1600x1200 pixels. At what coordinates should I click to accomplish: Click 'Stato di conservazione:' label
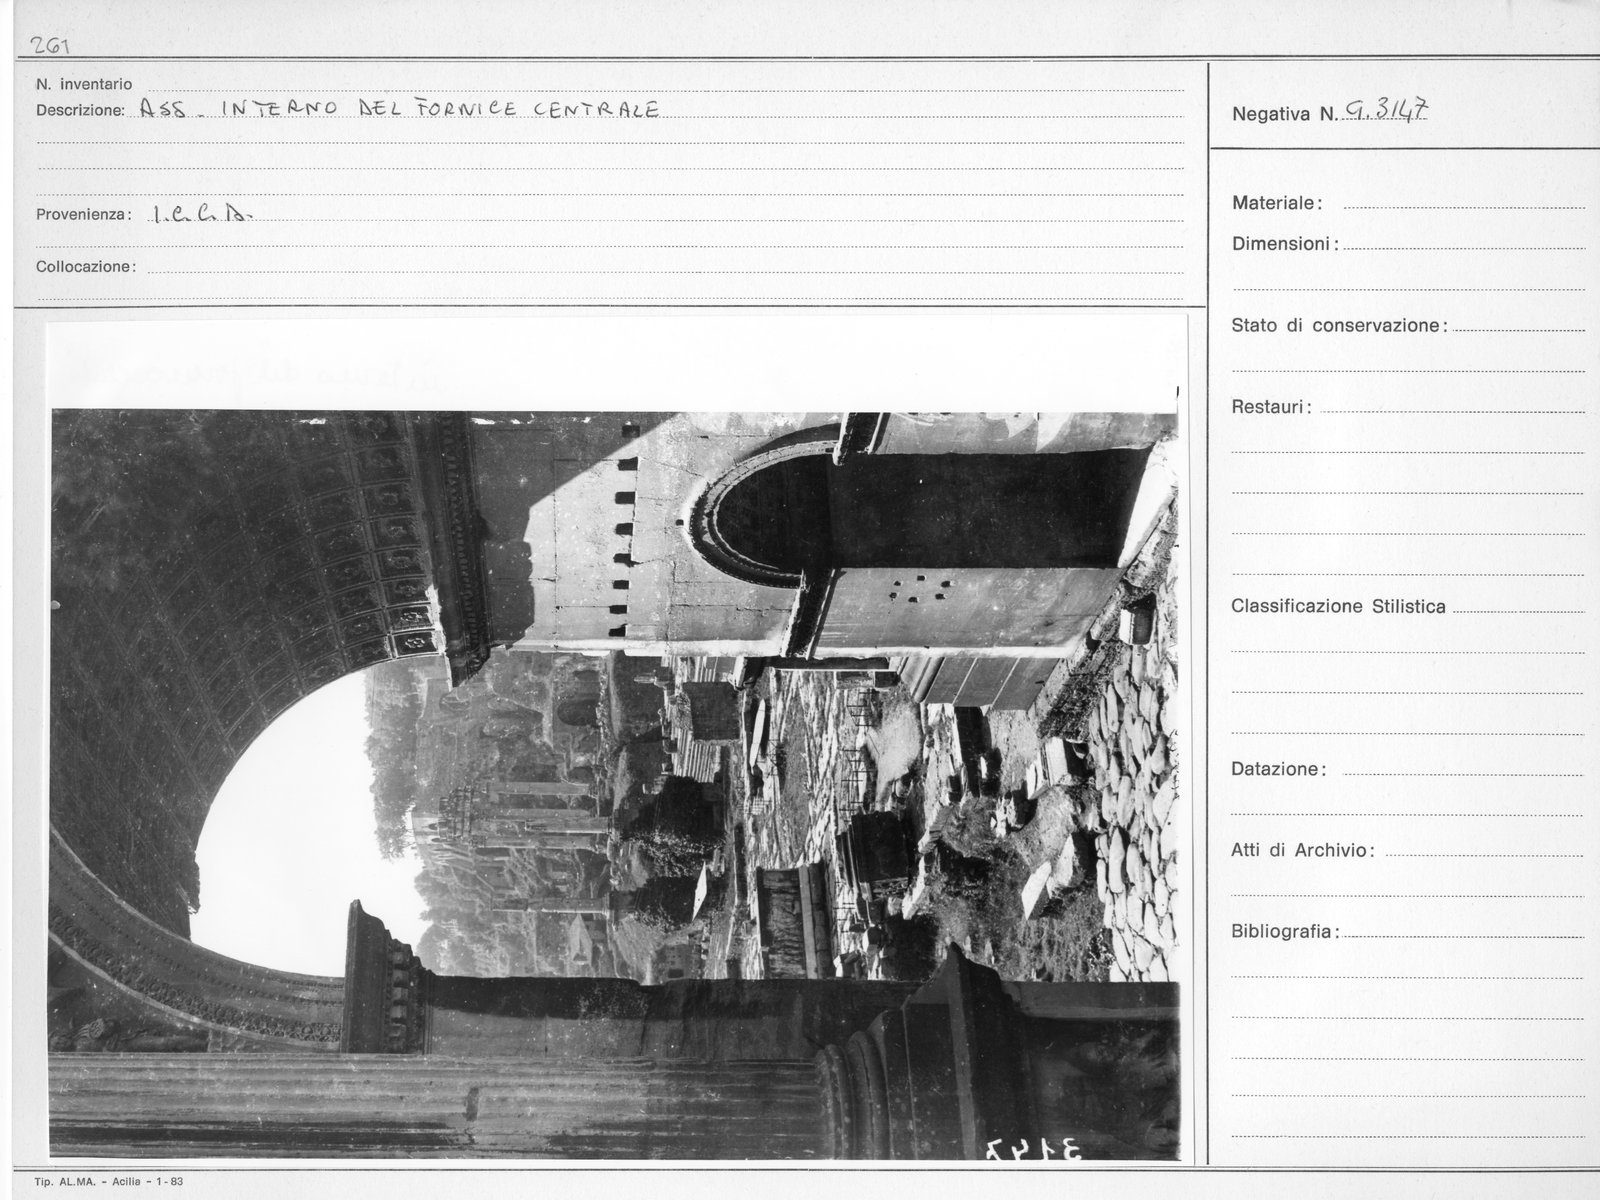(1339, 326)
